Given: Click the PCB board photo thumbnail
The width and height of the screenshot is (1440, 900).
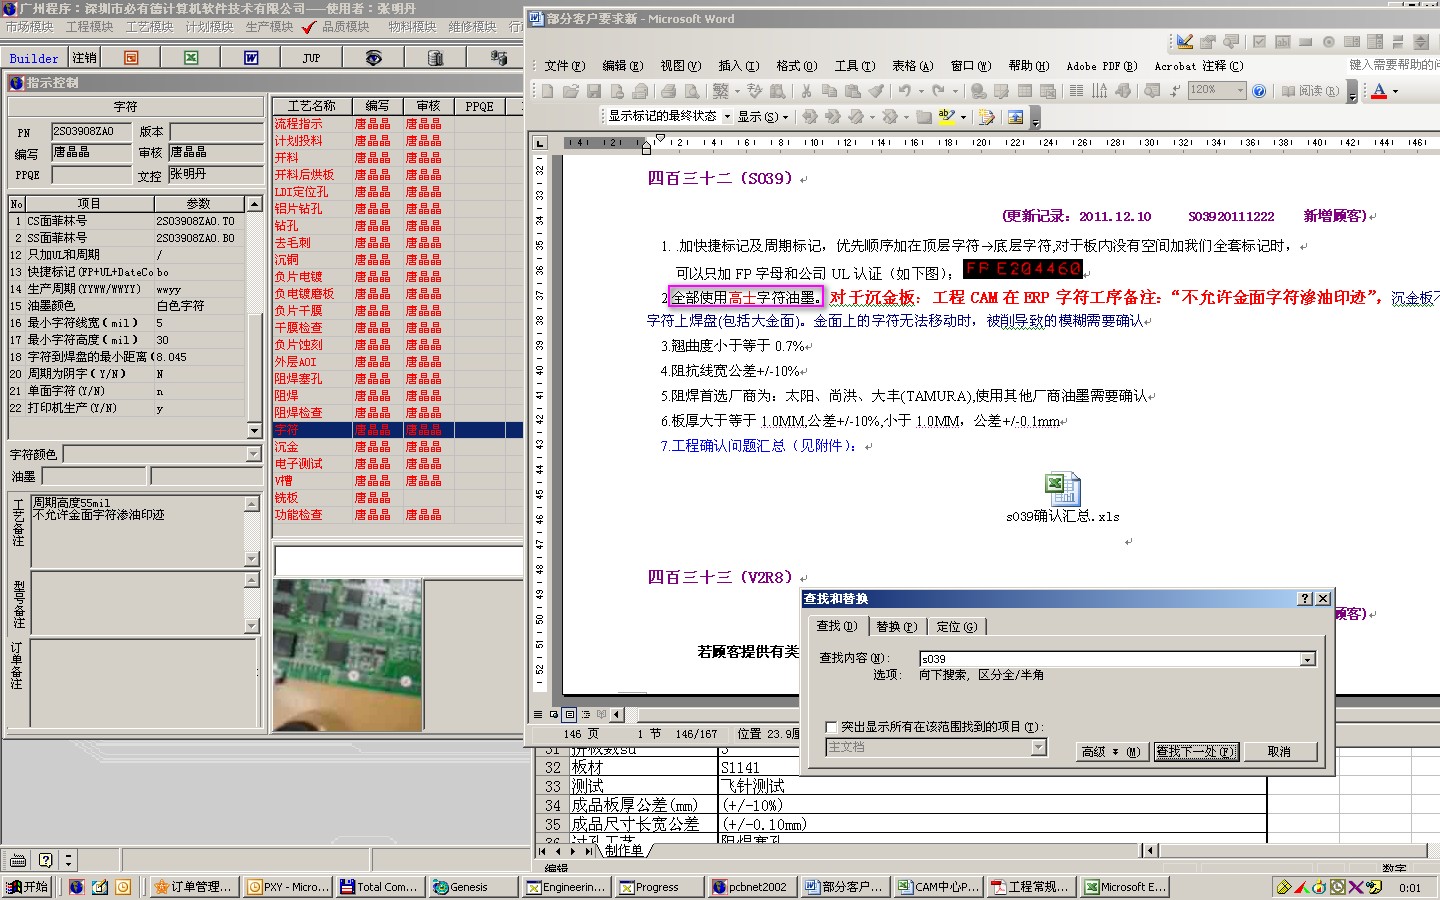Looking at the screenshot, I should pyautogui.click(x=347, y=655).
